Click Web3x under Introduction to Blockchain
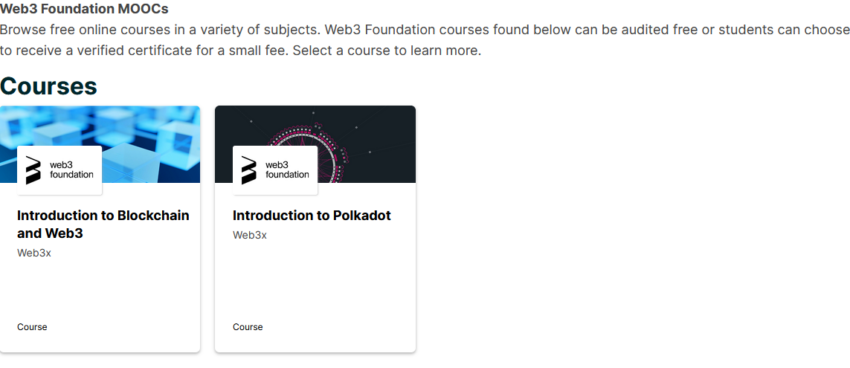The width and height of the screenshot is (850, 368). pos(34,253)
